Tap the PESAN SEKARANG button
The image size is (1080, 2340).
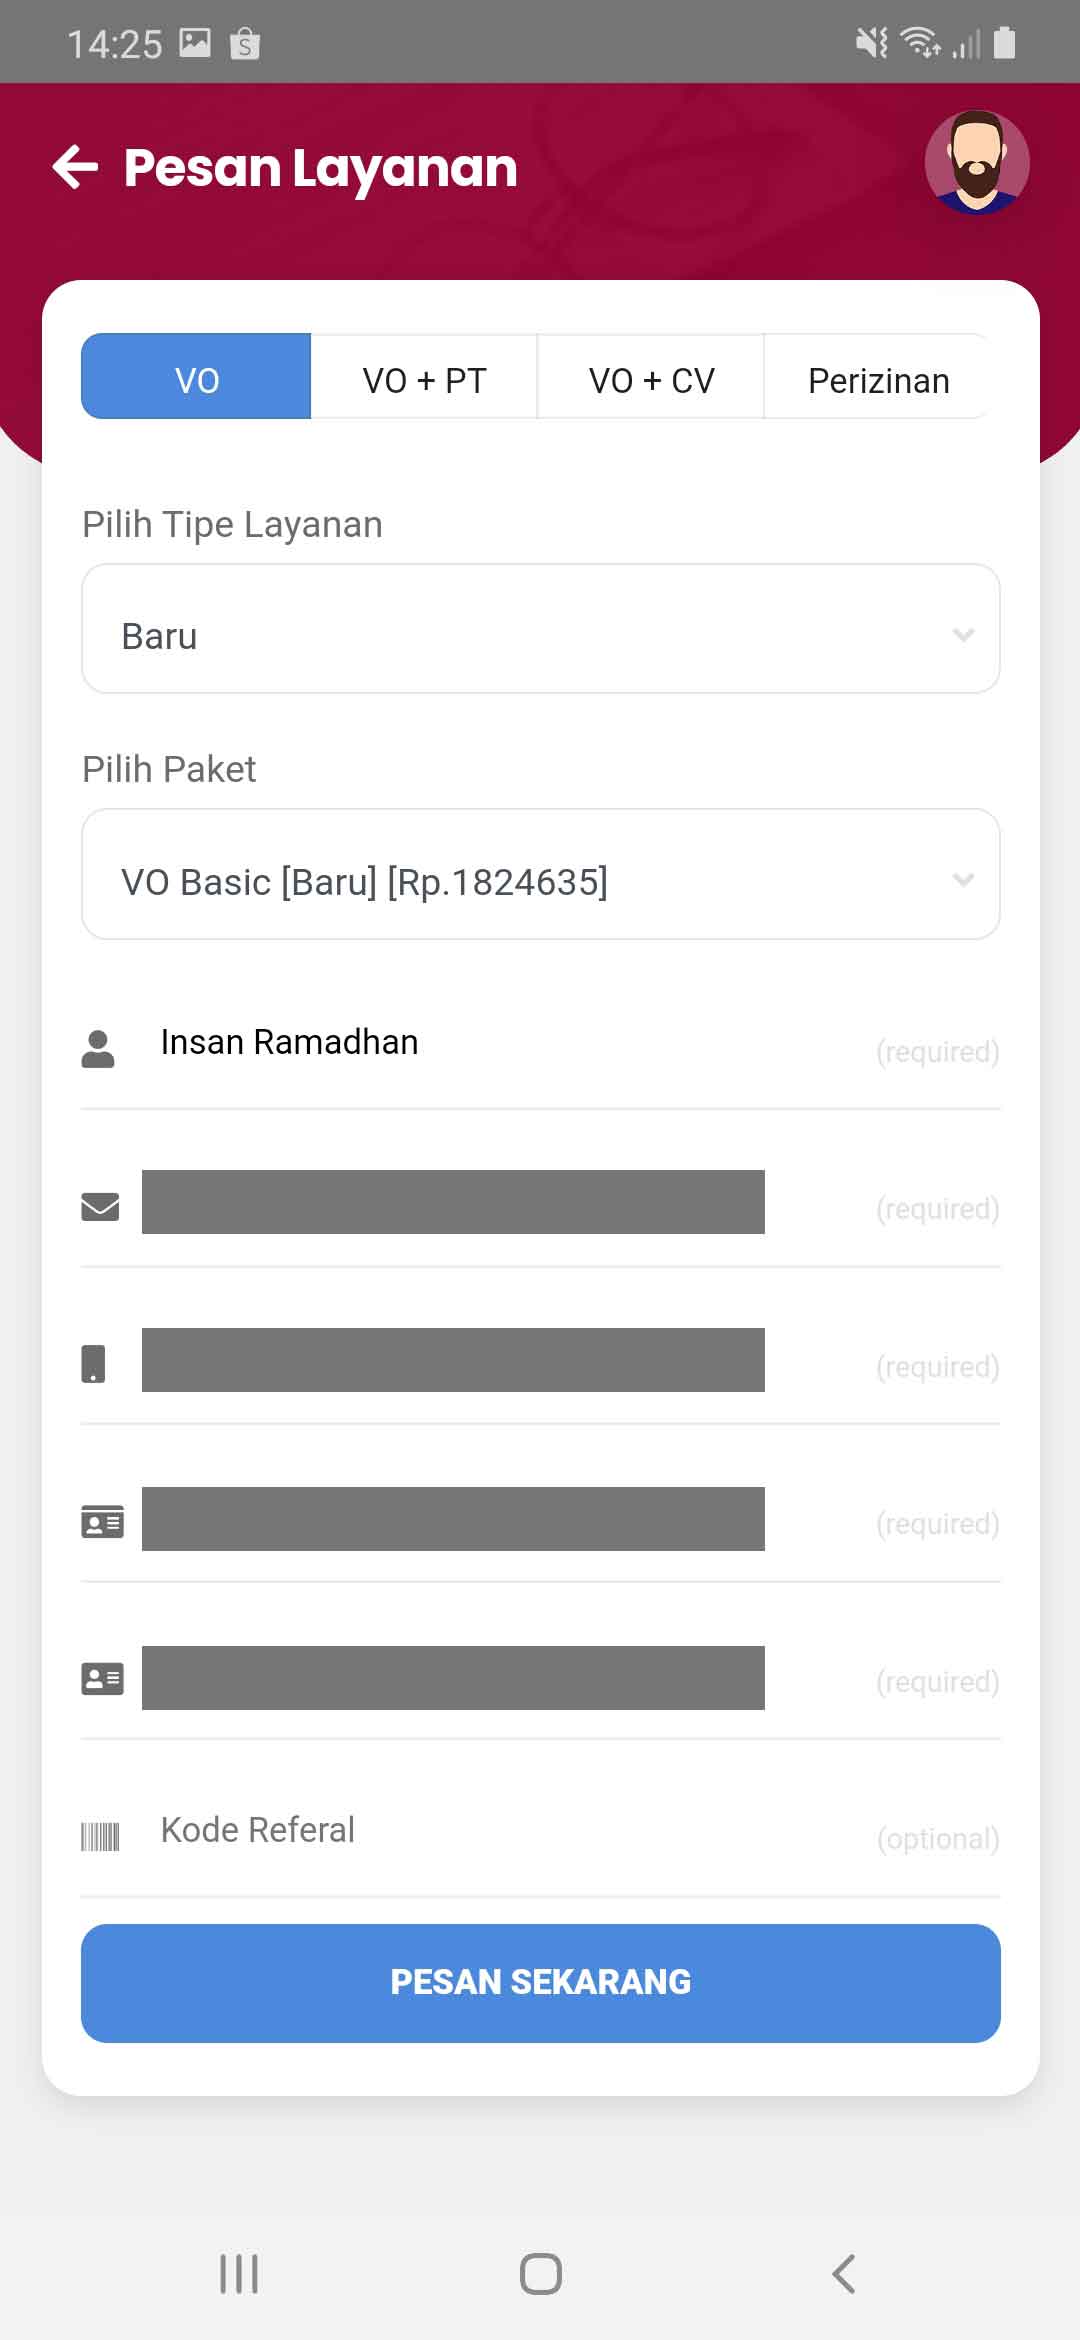coord(540,1982)
